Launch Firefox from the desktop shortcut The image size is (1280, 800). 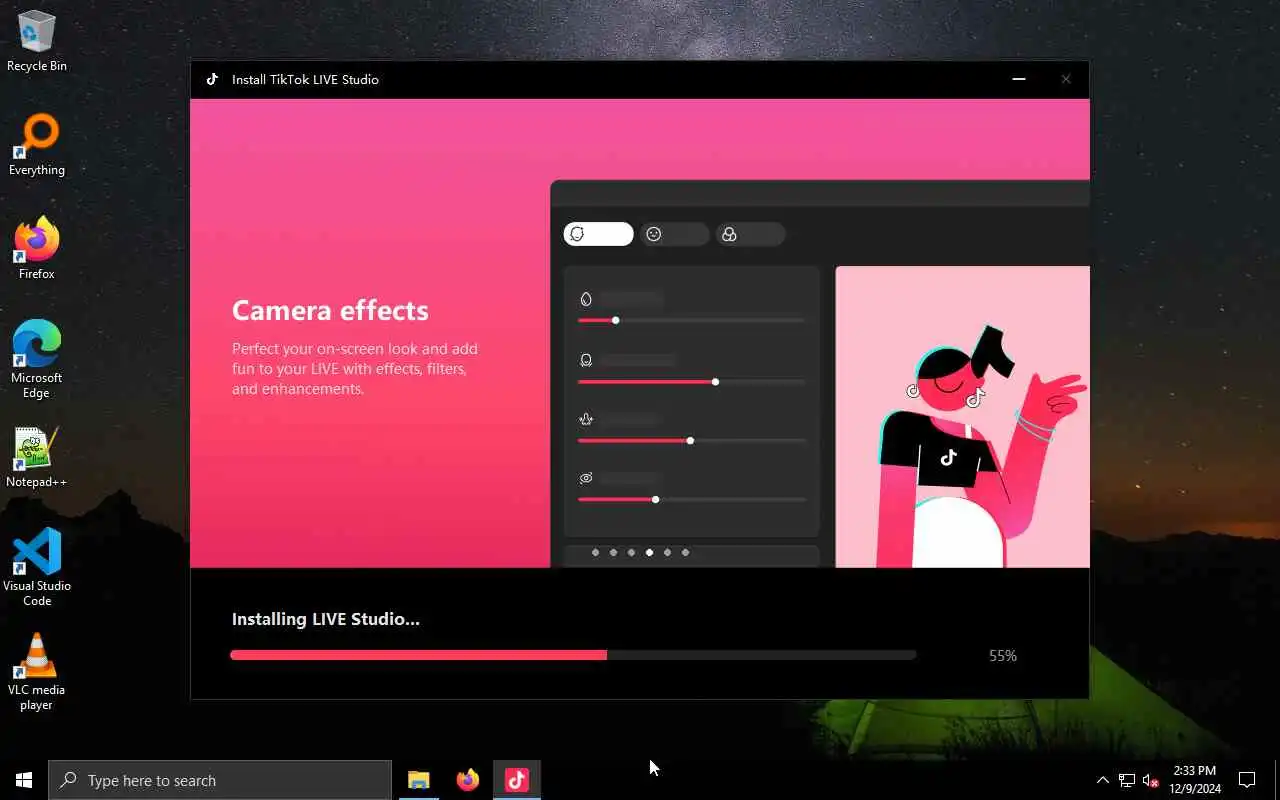pyautogui.click(x=37, y=249)
